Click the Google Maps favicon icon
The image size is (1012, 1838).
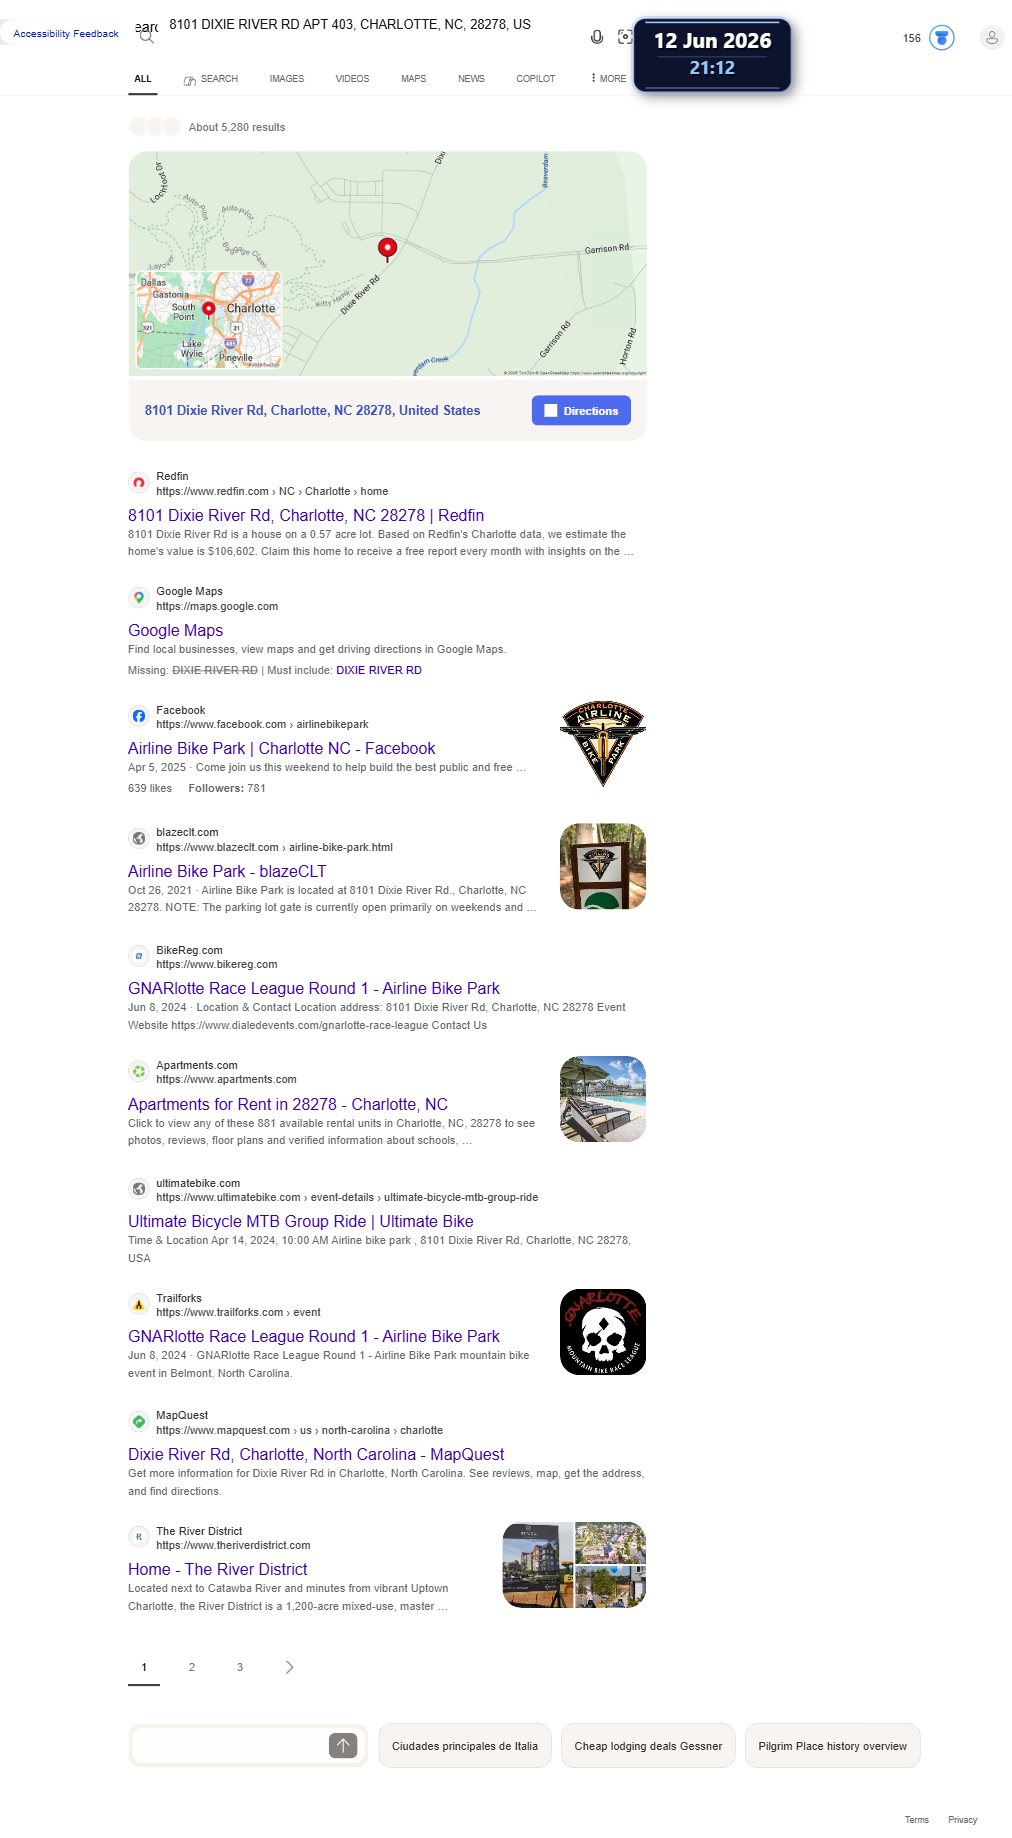coord(139,598)
